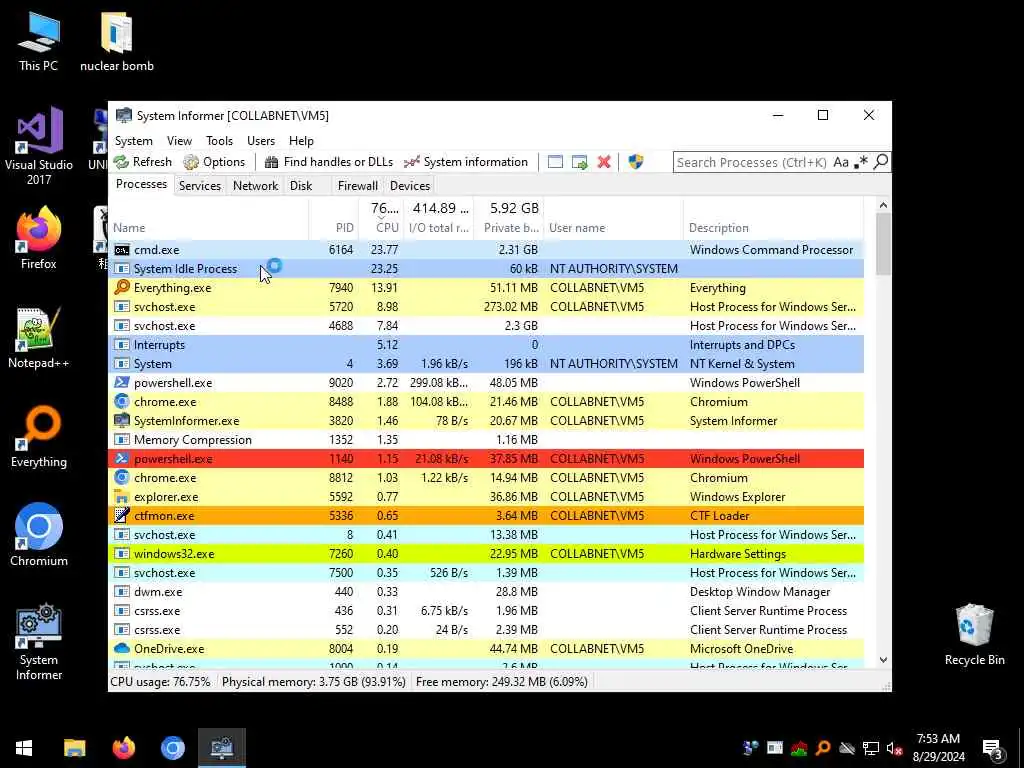Select the Chromium desktop shortcut
The height and width of the screenshot is (768, 1024).
pos(39,536)
